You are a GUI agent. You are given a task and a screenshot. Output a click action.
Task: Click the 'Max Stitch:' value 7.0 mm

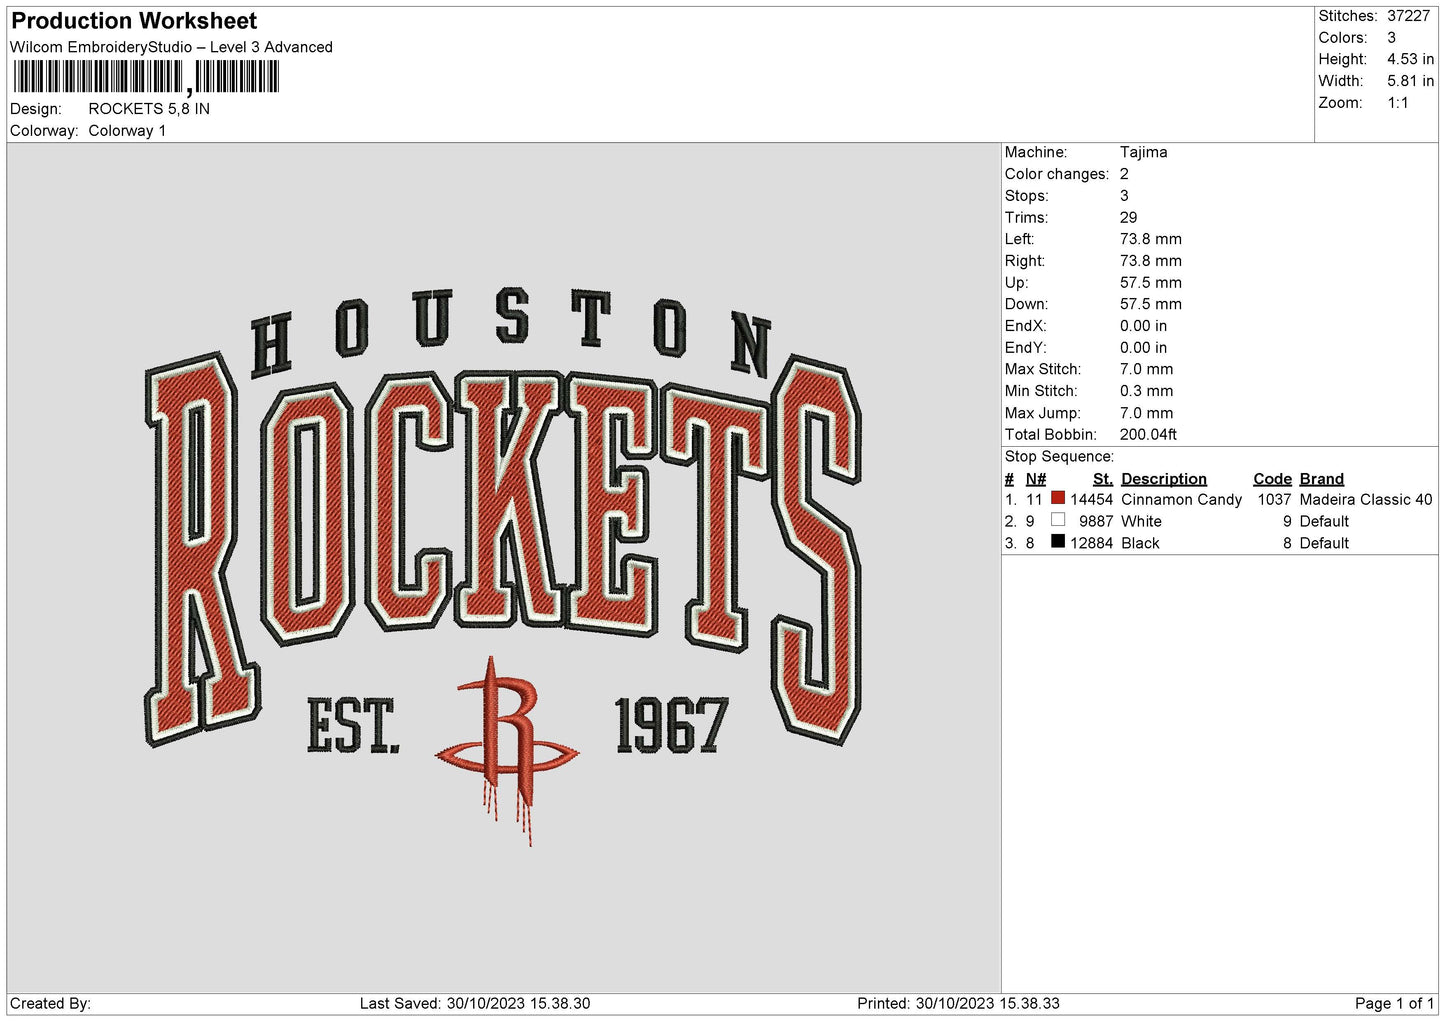pos(1147,369)
